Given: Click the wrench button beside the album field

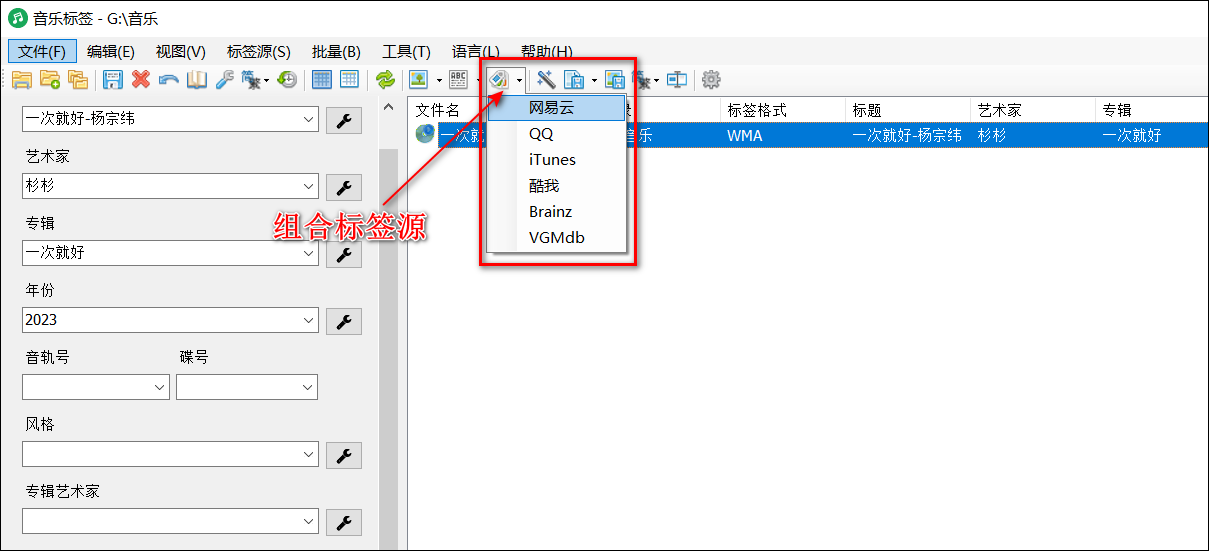Looking at the screenshot, I should pyautogui.click(x=344, y=254).
